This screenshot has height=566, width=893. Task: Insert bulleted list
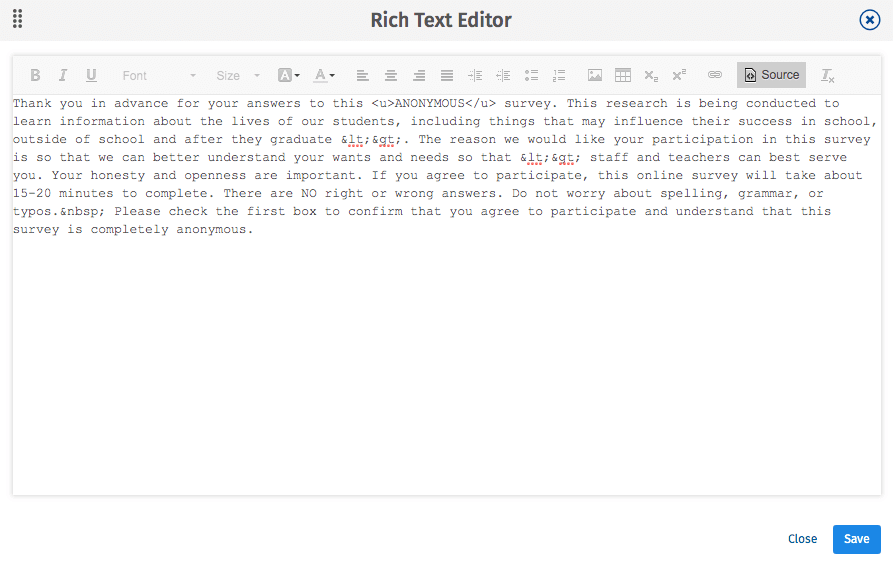[x=531, y=75]
